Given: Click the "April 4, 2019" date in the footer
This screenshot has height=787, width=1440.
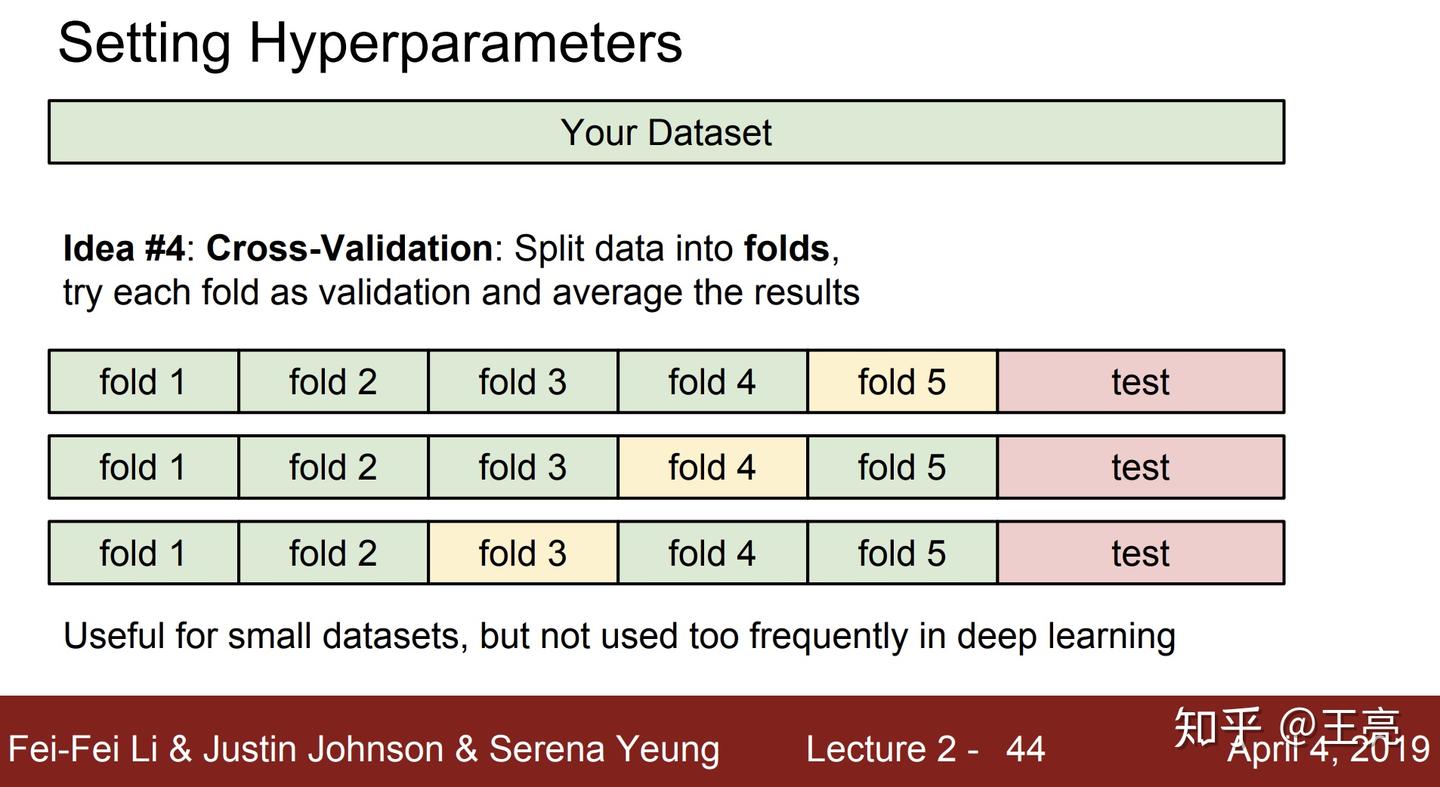Looking at the screenshot, I should point(1329,751).
